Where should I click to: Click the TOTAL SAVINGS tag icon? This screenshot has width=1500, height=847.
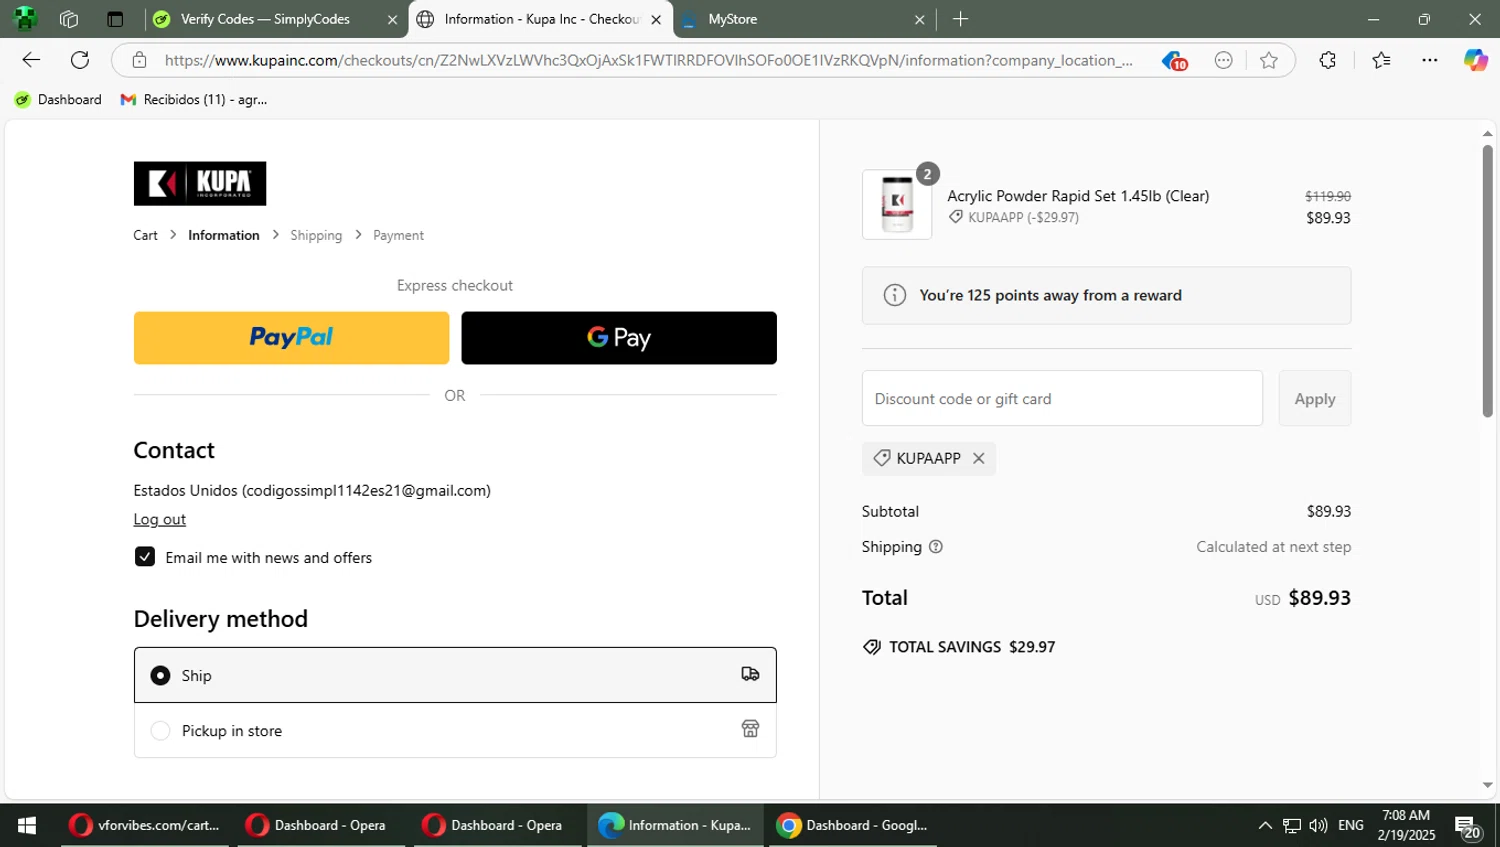tap(872, 647)
